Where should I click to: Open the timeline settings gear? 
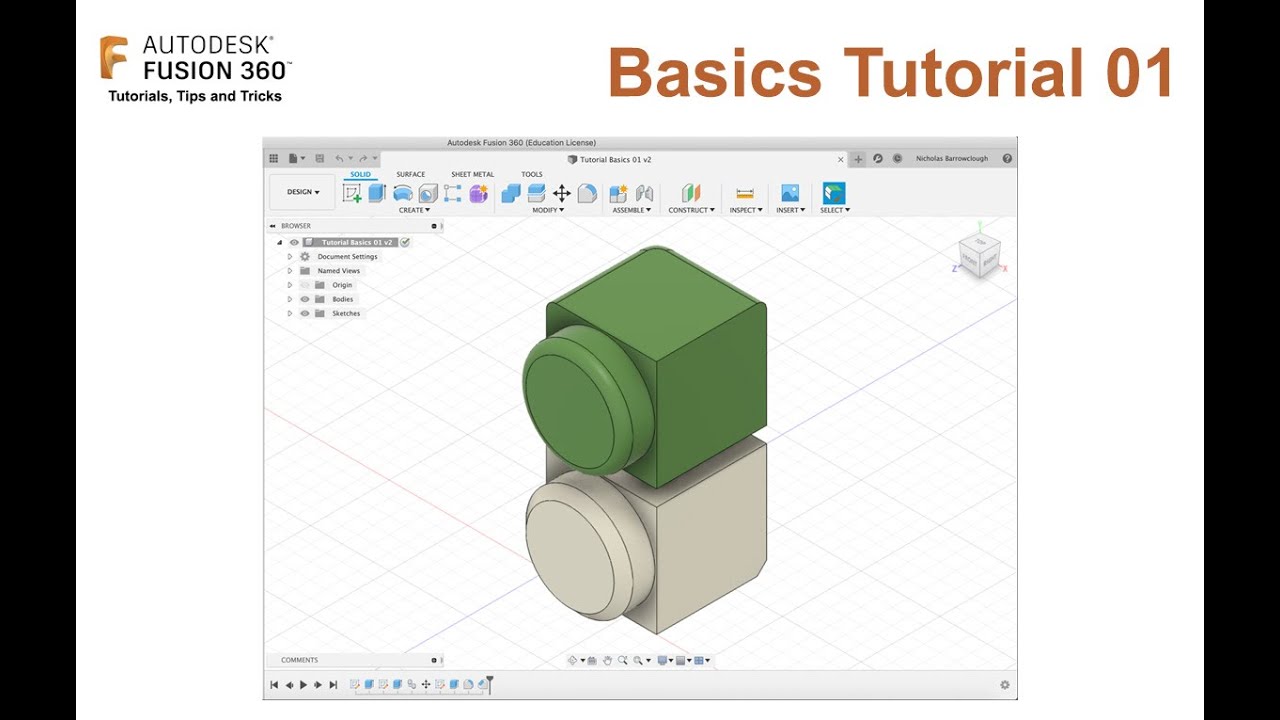1005,685
